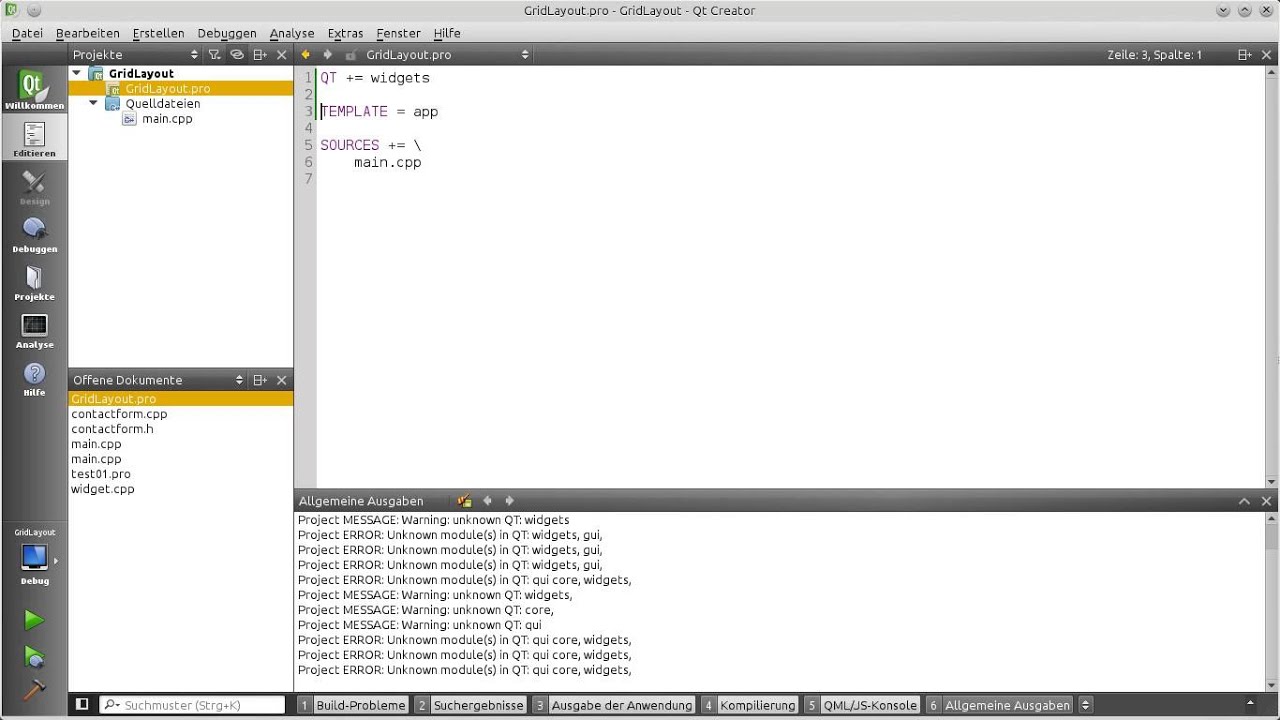Split the editor view
This screenshot has width=1280, height=720.
1245,55
